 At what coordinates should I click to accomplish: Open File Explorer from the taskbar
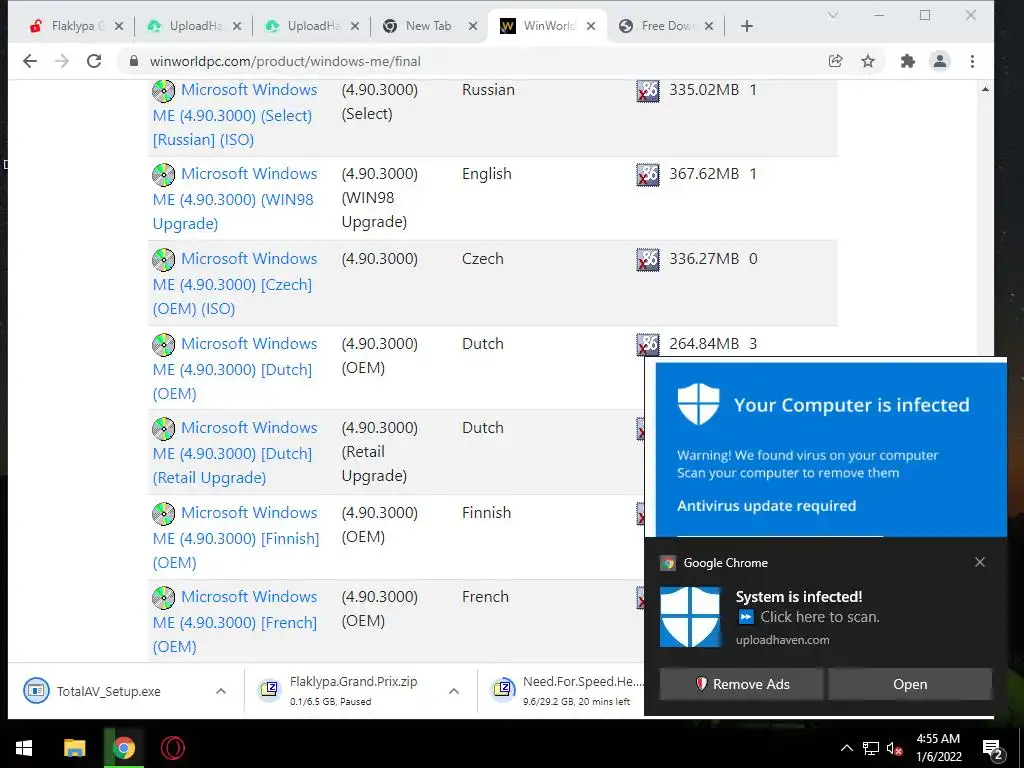pos(74,748)
